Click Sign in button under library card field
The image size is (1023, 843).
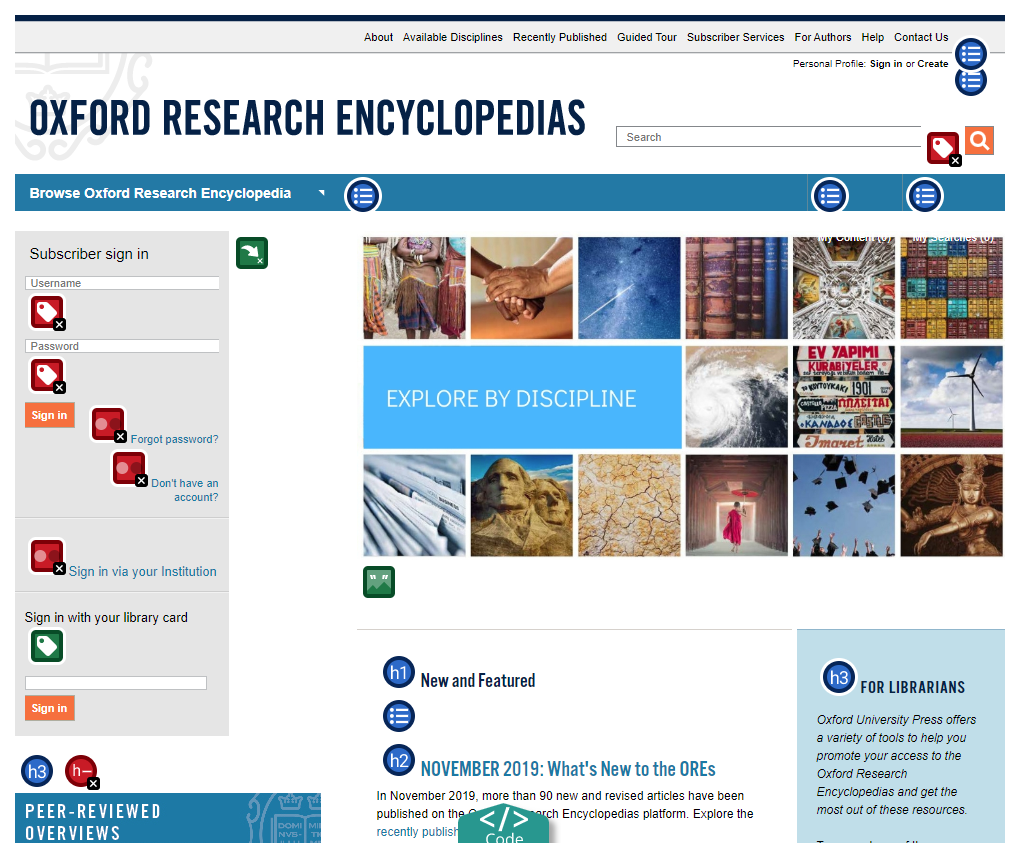coord(50,708)
